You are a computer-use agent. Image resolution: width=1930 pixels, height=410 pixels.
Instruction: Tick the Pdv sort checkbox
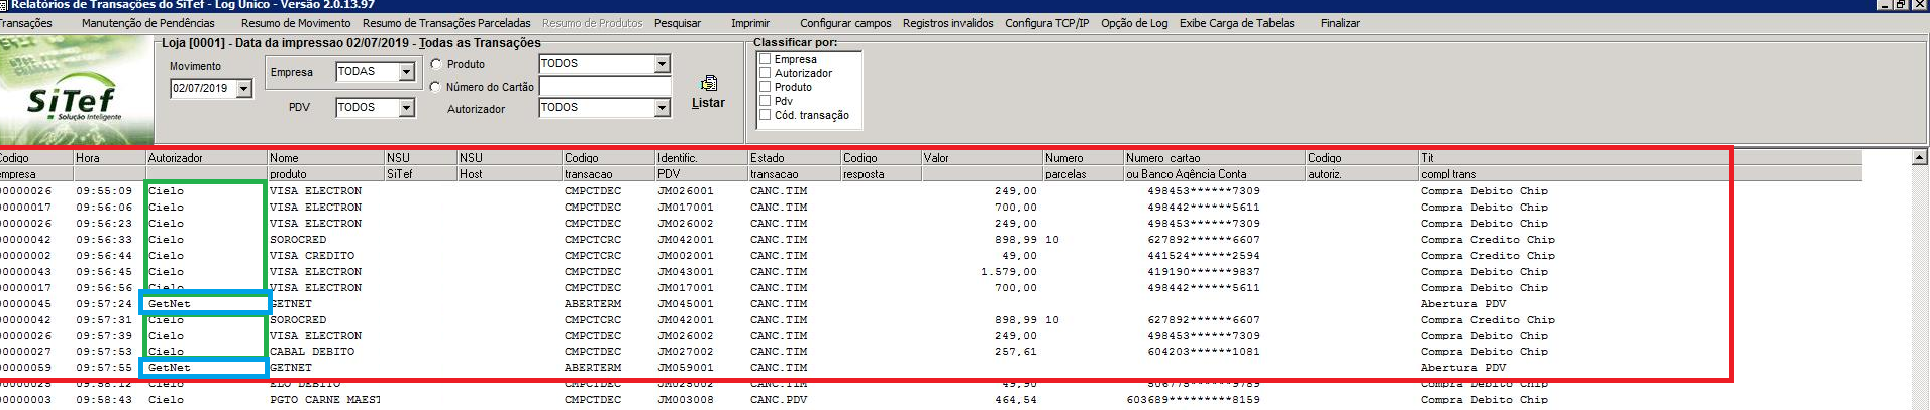click(x=765, y=101)
